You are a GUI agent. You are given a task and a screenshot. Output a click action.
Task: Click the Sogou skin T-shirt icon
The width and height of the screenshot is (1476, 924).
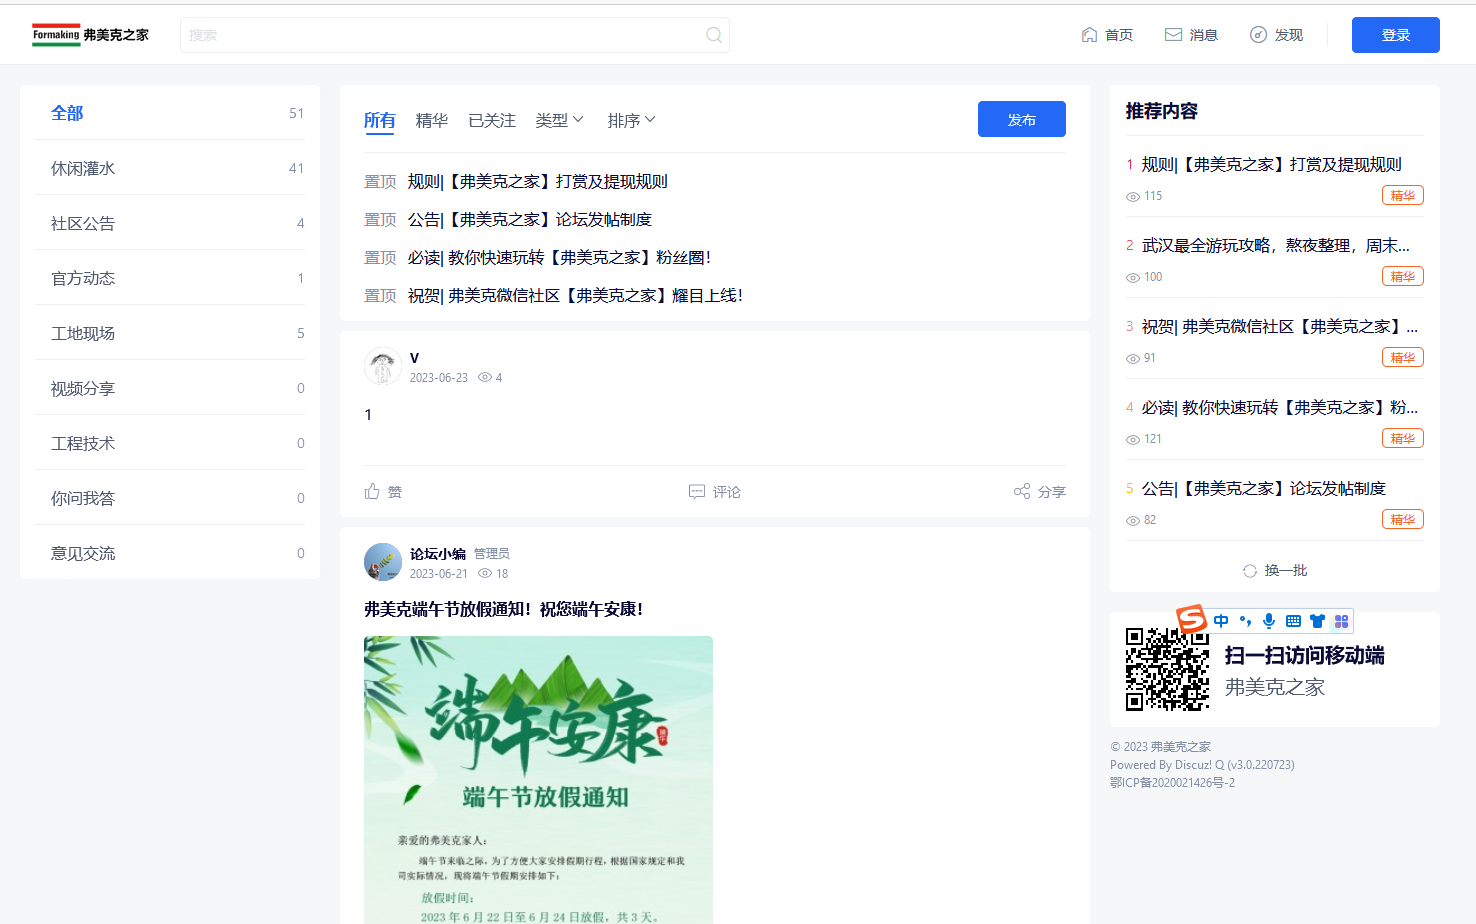[1317, 620]
